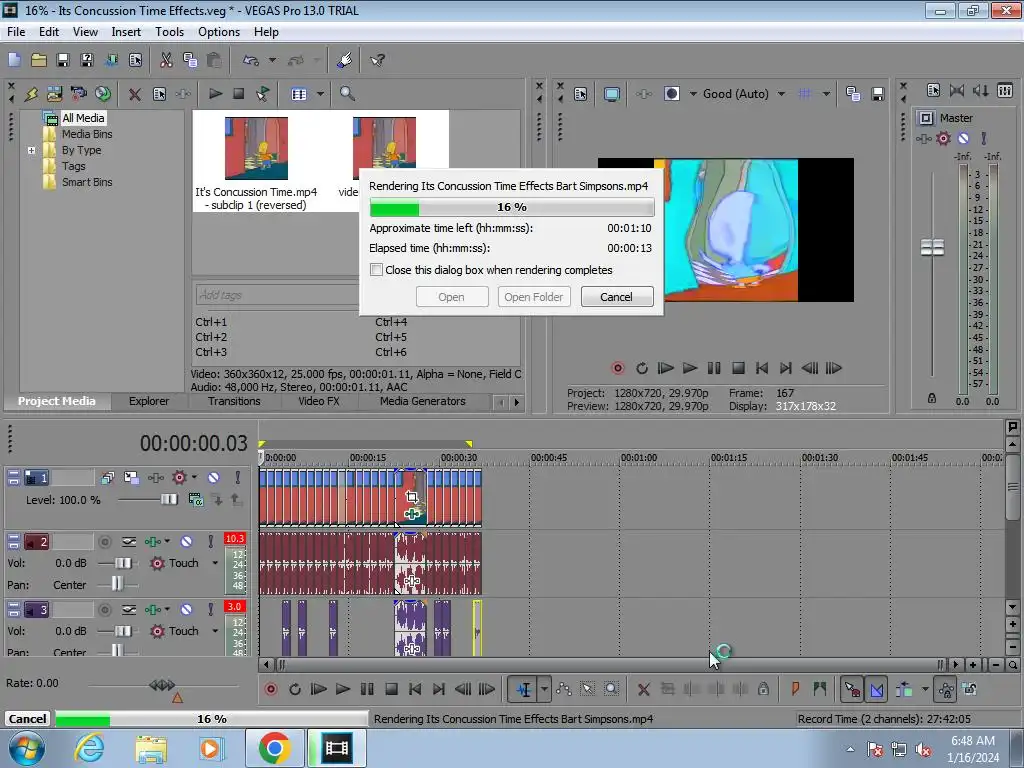Click the Video Preview external monitor icon

pyautogui.click(x=611, y=94)
